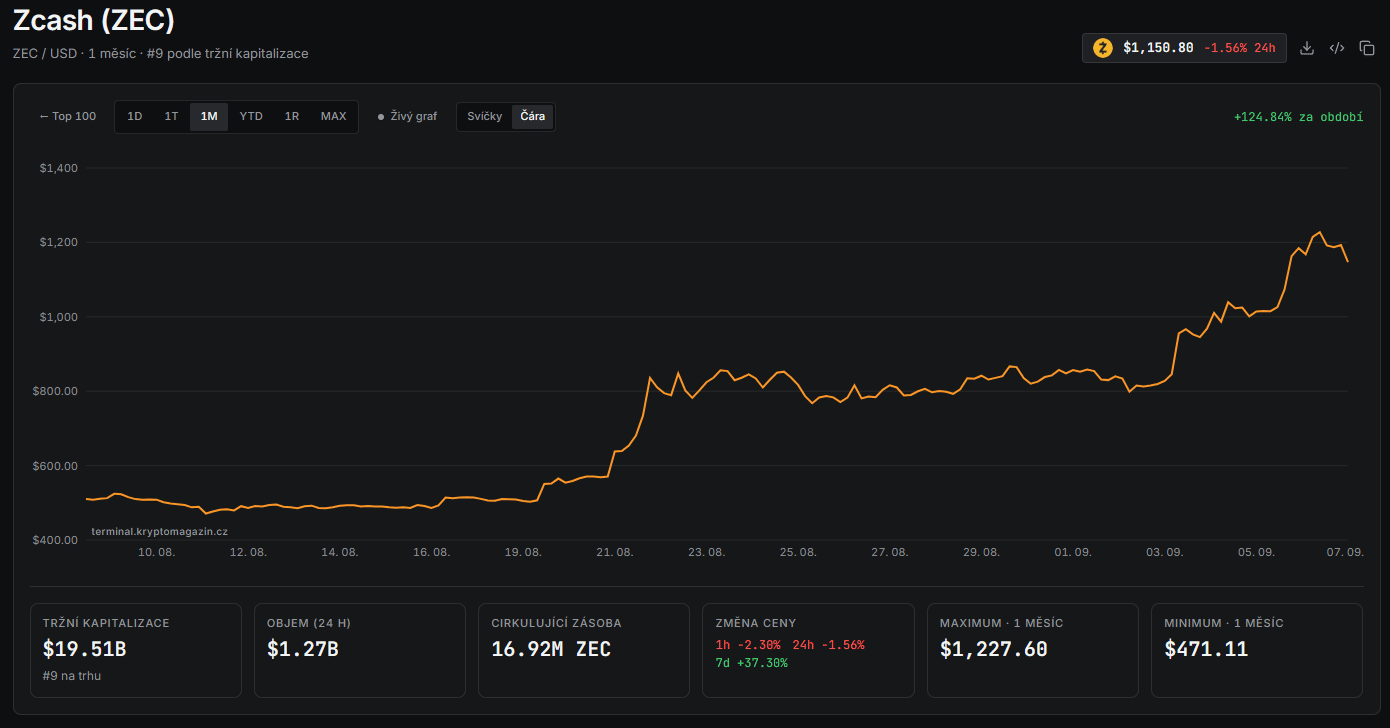Click the 21. 08. date label
The image size is (1390, 728).
(x=615, y=552)
